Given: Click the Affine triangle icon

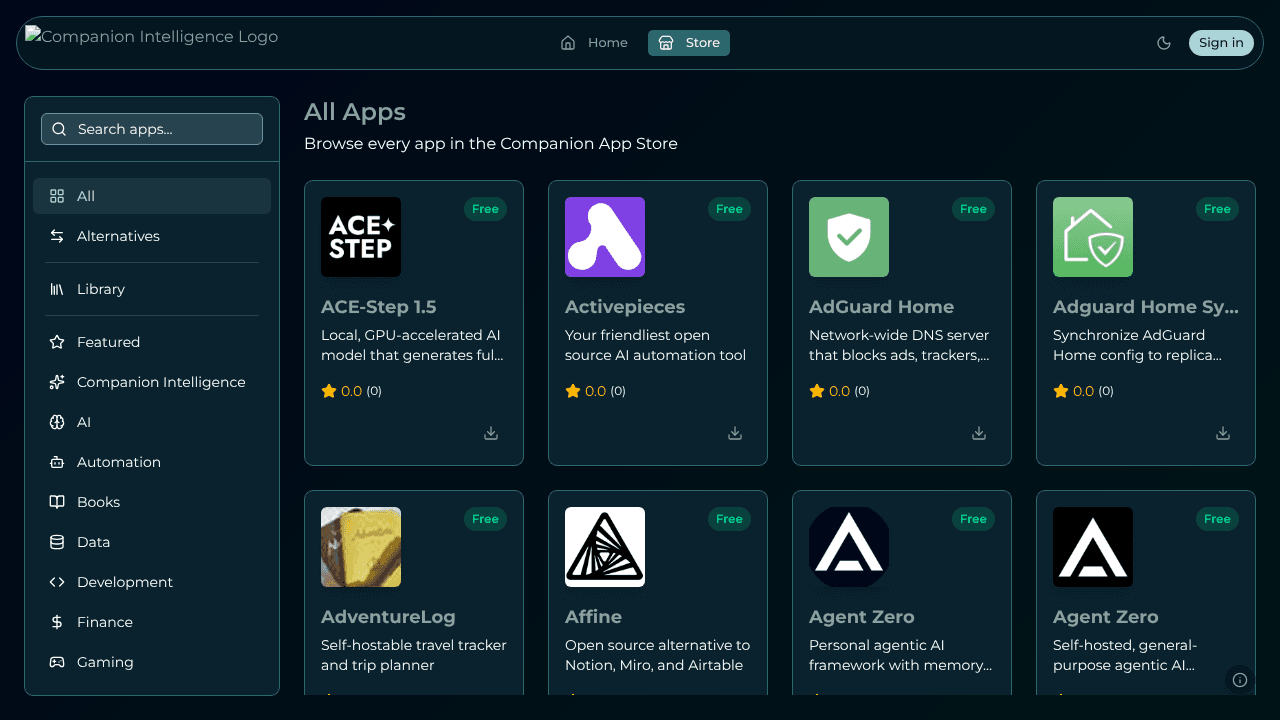Looking at the screenshot, I should [x=605, y=547].
